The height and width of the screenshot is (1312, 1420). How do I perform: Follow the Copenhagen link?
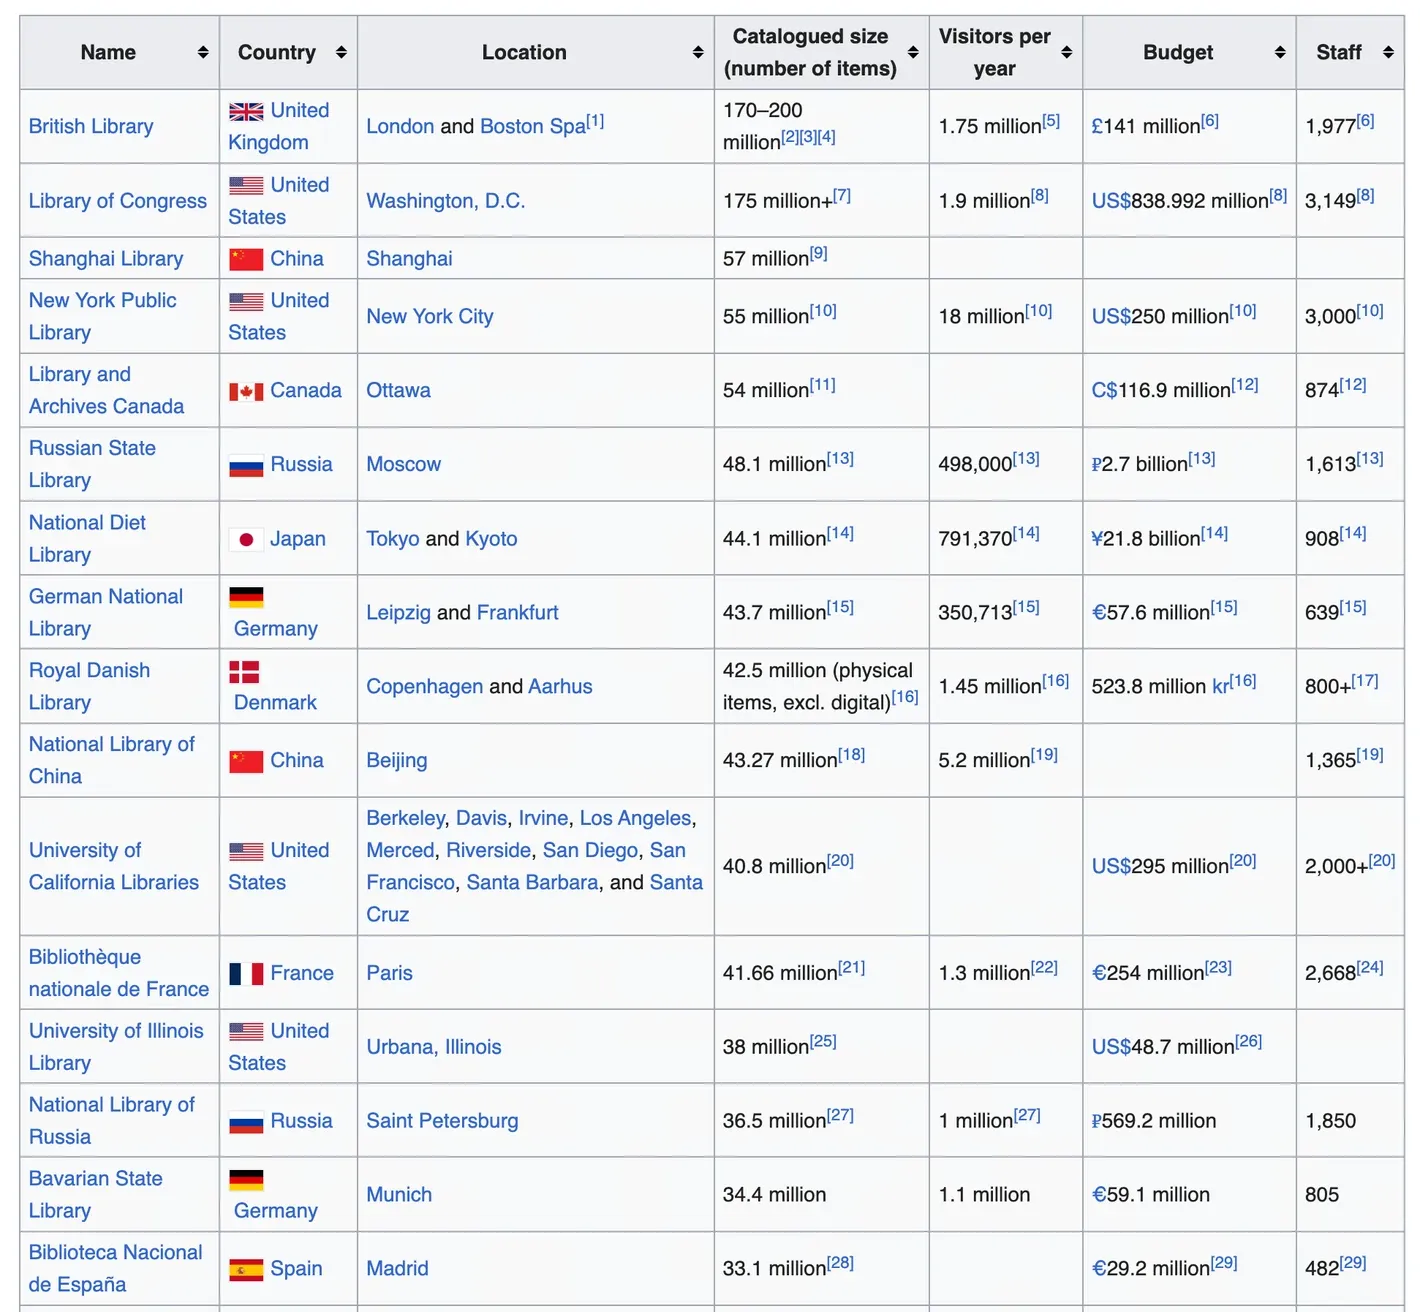pyautogui.click(x=424, y=687)
